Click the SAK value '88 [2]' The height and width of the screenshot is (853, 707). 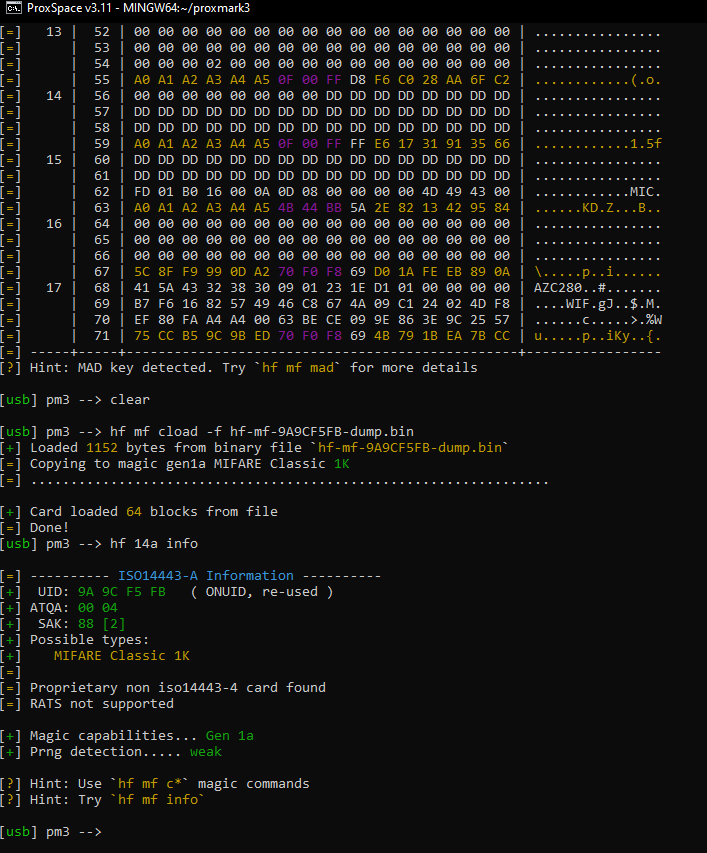pyautogui.click(x=102, y=624)
